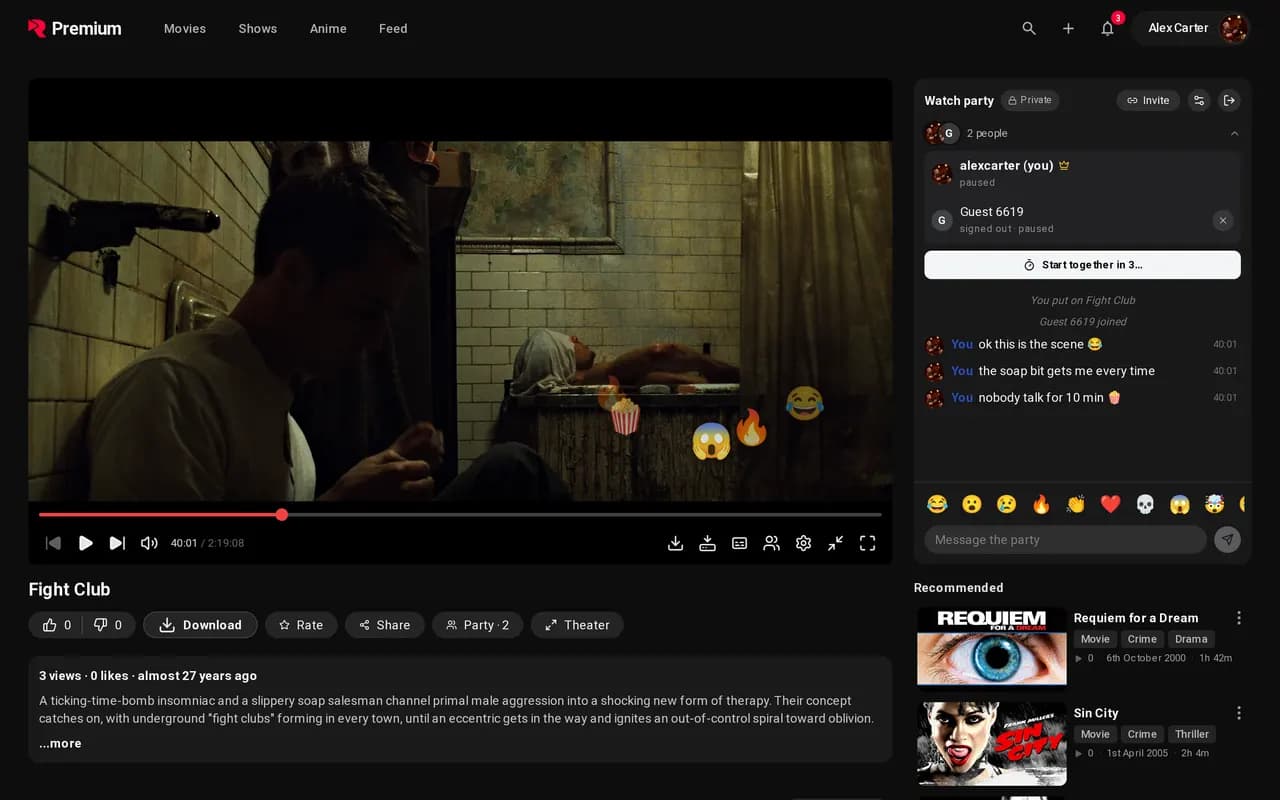
Task: Click the Start together countdown button
Action: tap(1082, 265)
